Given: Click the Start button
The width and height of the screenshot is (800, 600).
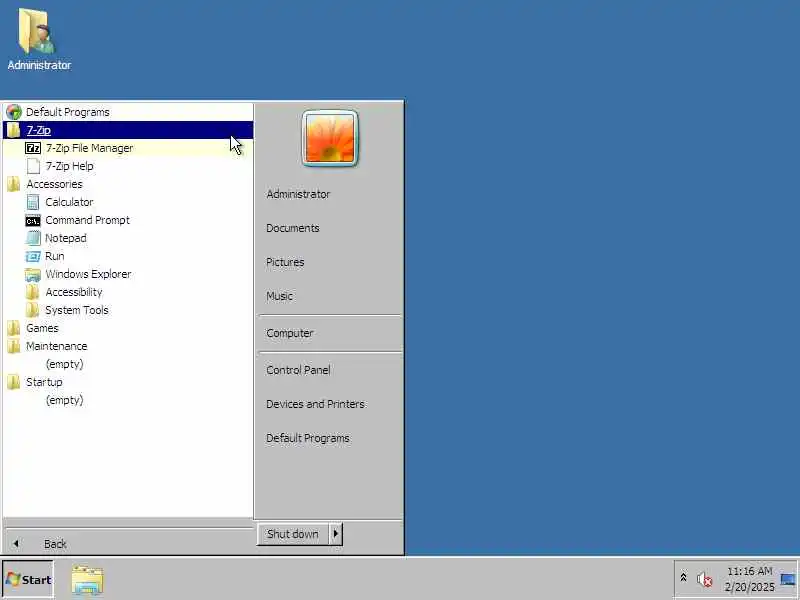Looking at the screenshot, I should coord(28,580).
